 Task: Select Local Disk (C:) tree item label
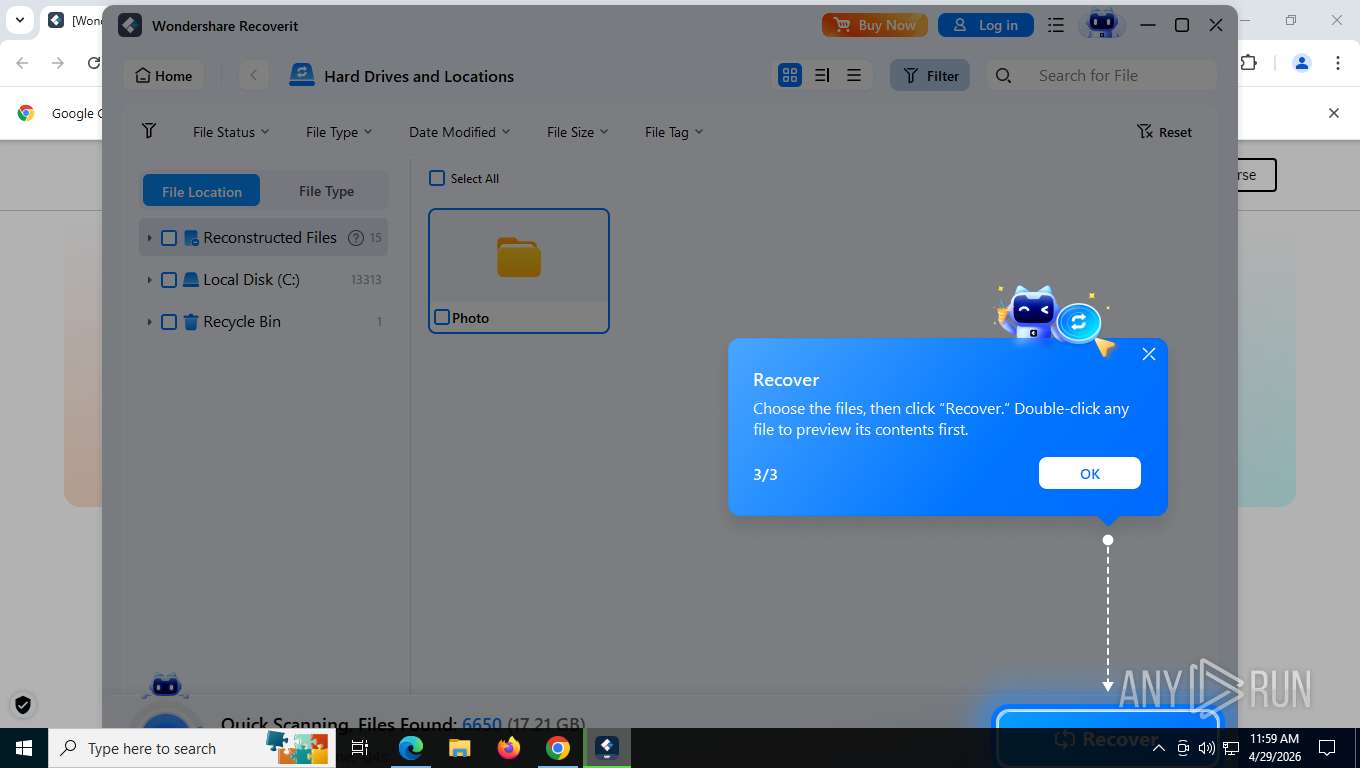click(251, 280)
